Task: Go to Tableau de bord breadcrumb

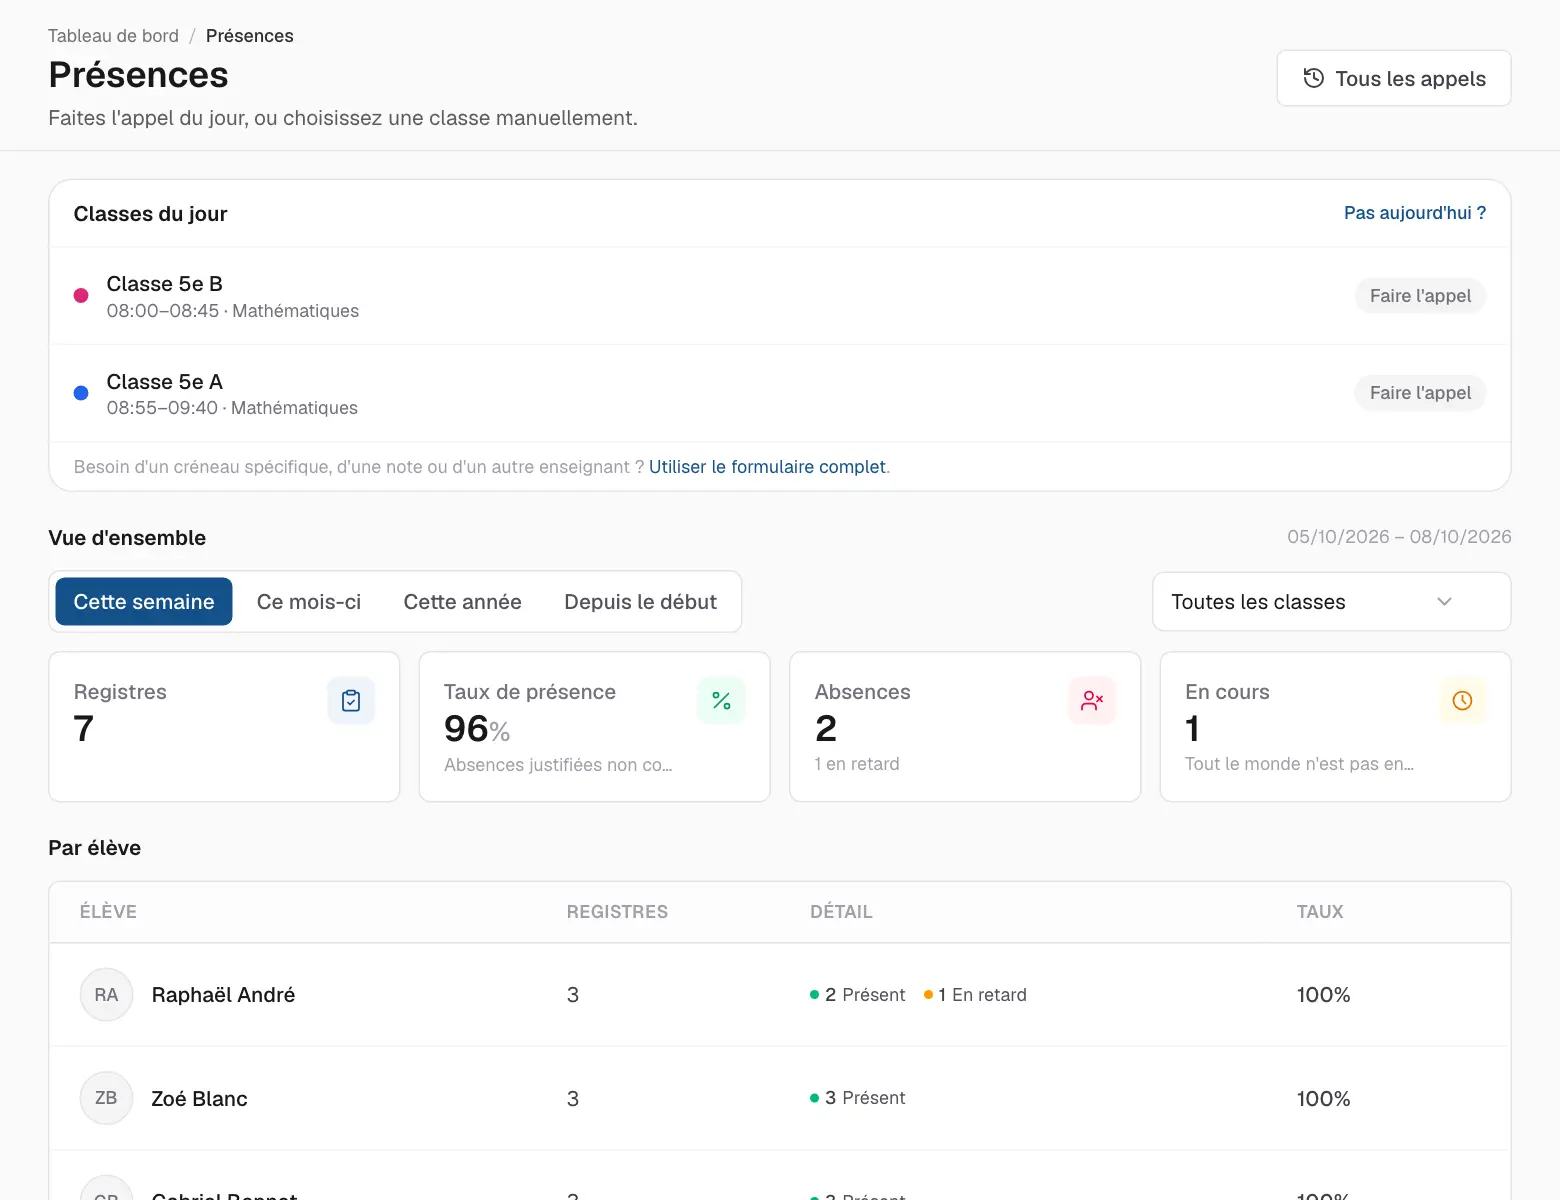Action: pyautogui.click(x=113, y=36)
